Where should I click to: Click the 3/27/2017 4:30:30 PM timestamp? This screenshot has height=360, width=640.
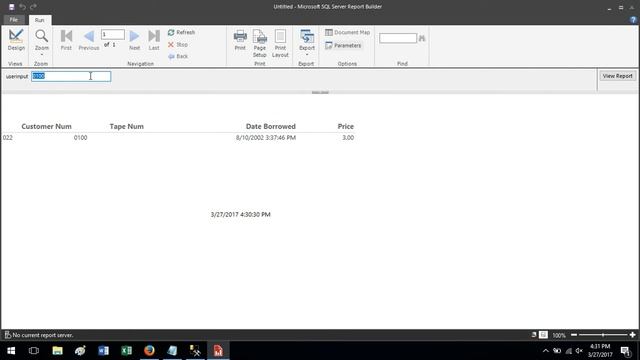(240, 215)
